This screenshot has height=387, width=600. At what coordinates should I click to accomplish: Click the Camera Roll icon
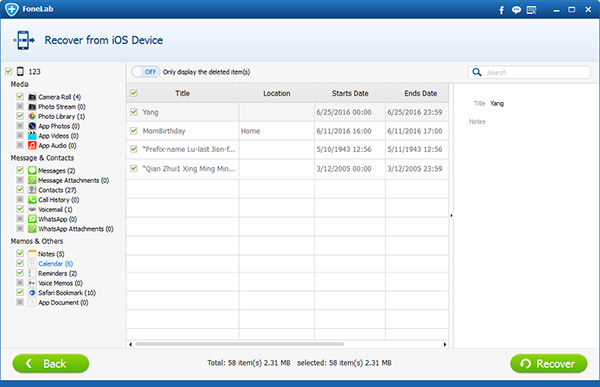(32, 97)
